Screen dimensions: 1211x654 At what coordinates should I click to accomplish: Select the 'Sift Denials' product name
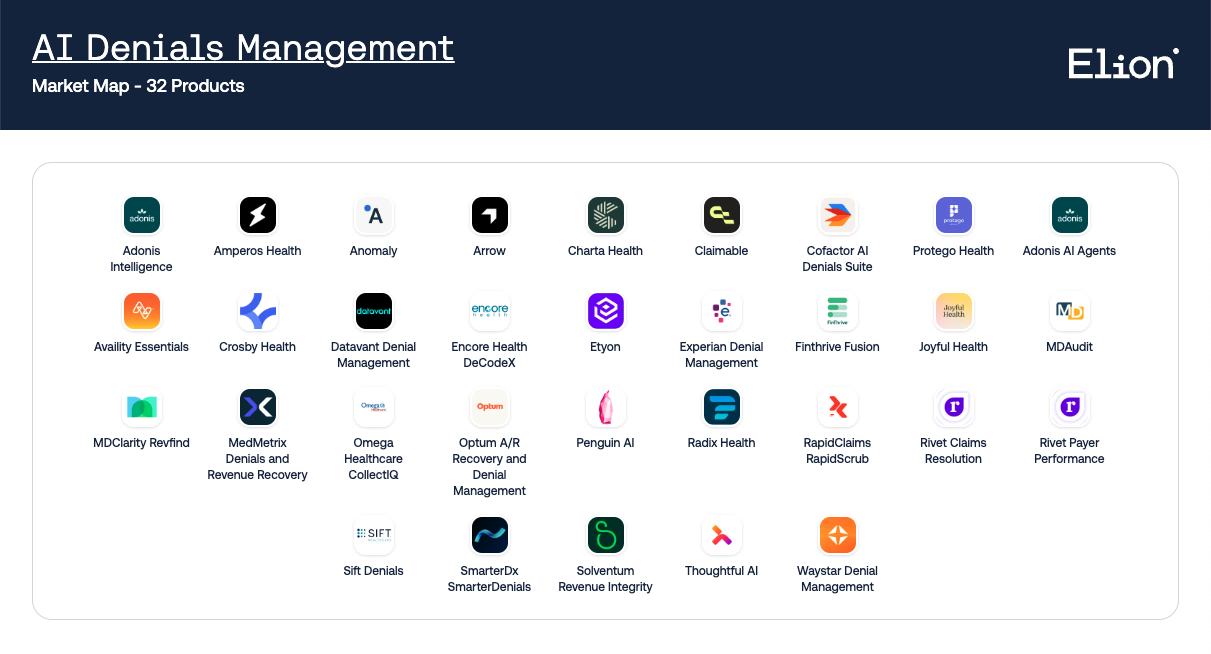(x=373, y=571)
